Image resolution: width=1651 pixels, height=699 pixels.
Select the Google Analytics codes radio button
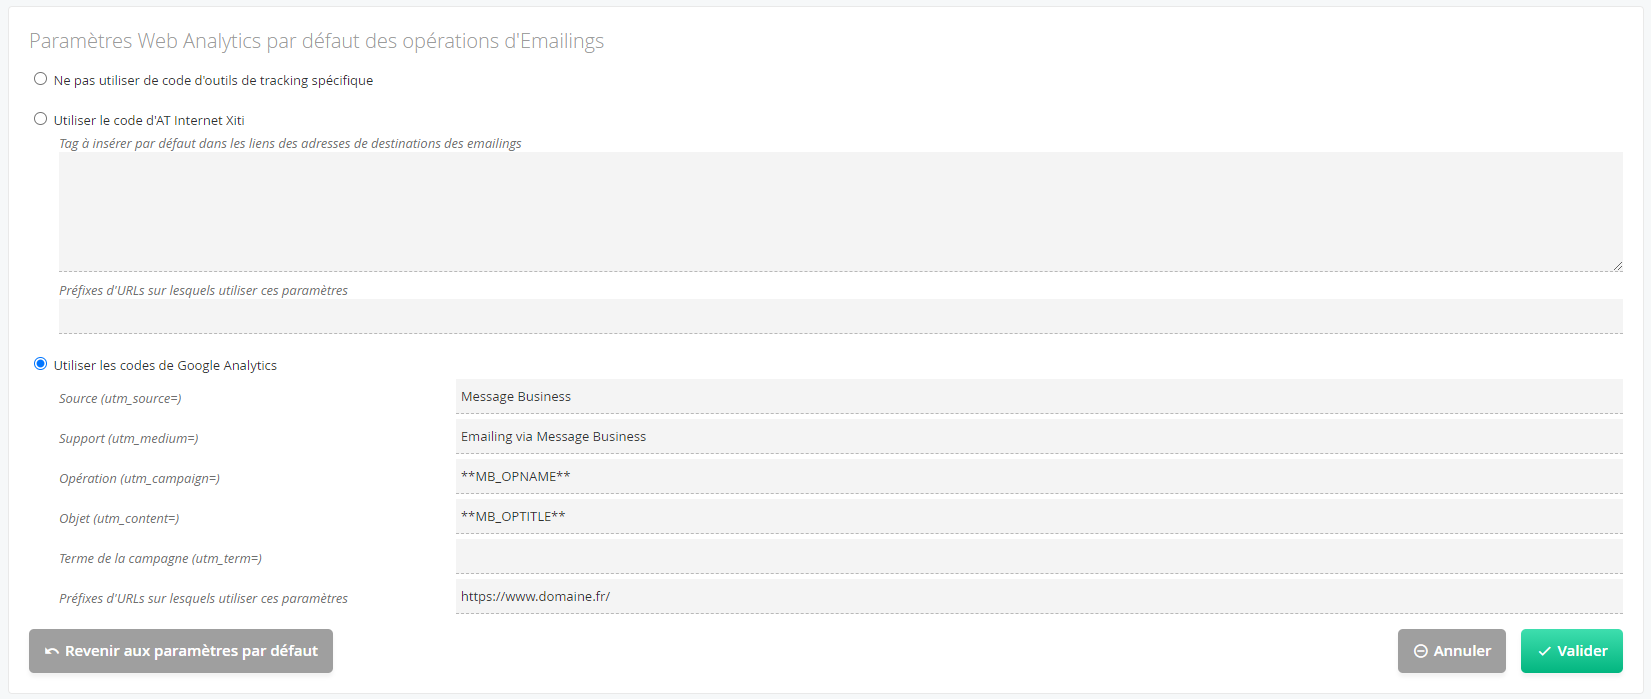(x=41, y=364)
